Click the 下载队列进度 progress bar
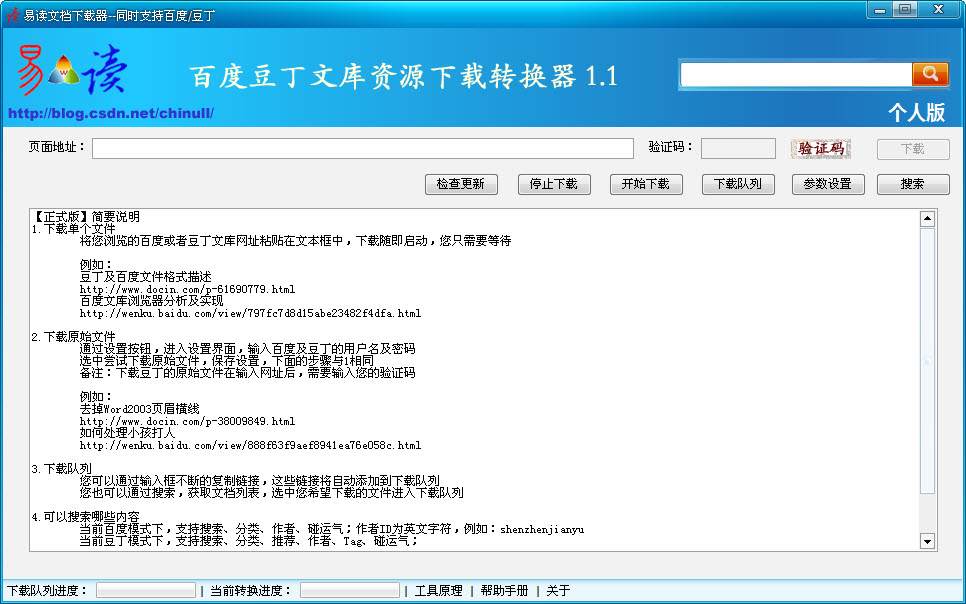 (146, 590)
